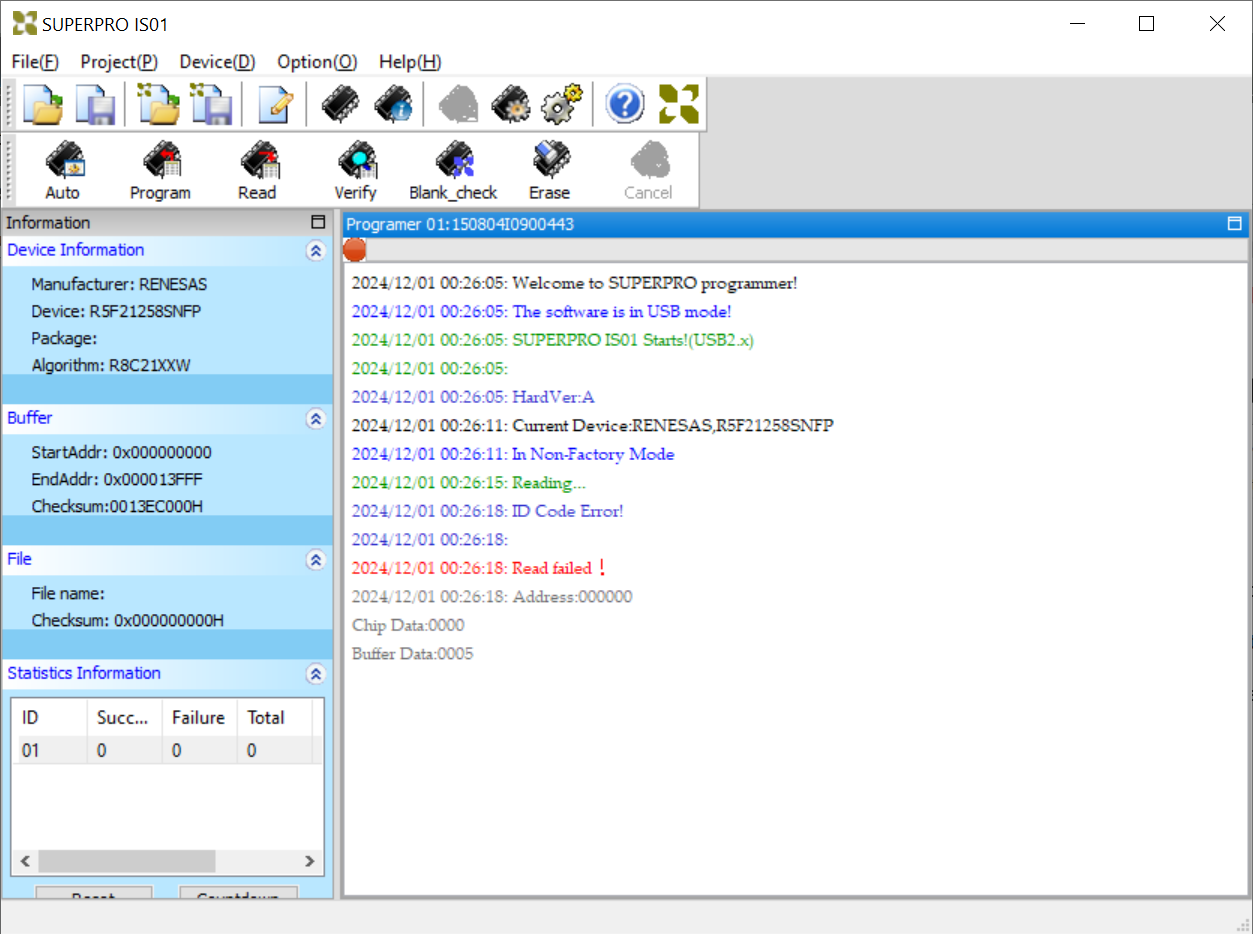Click the 'Manufacturer: RENESAS' line
Viewport: 1253px width, 934px height.
[119, 284]
